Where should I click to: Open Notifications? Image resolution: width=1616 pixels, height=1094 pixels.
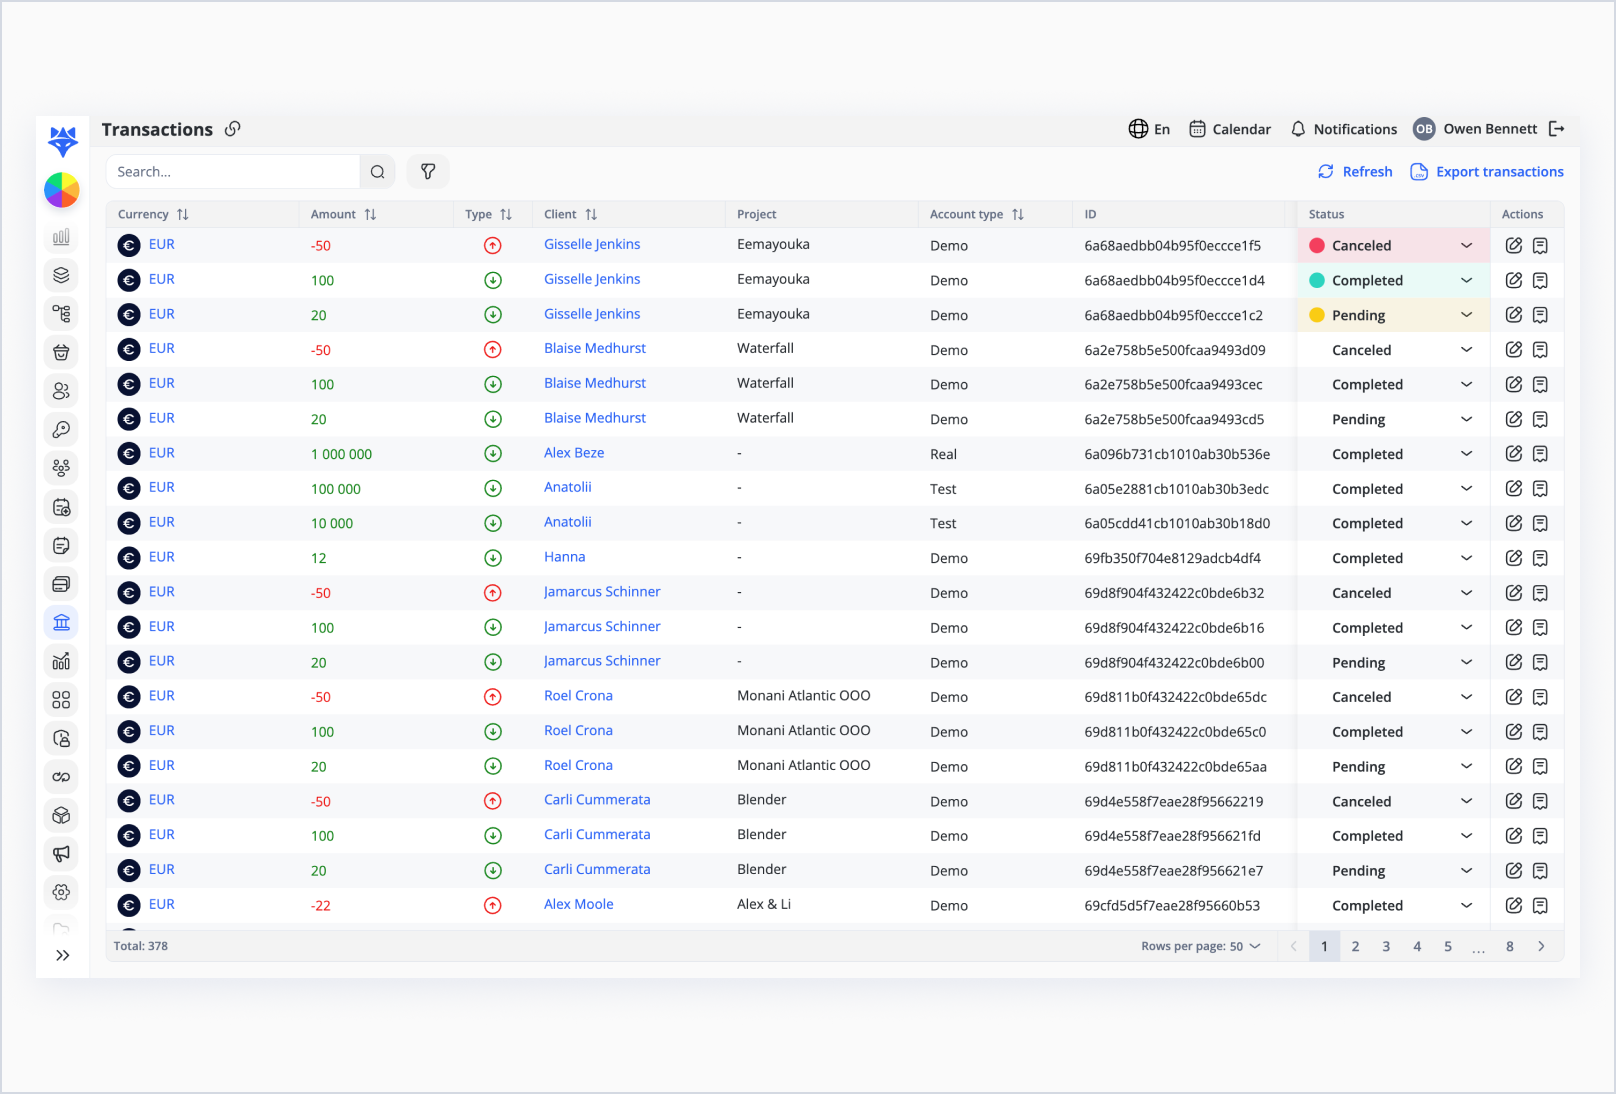1344,129
